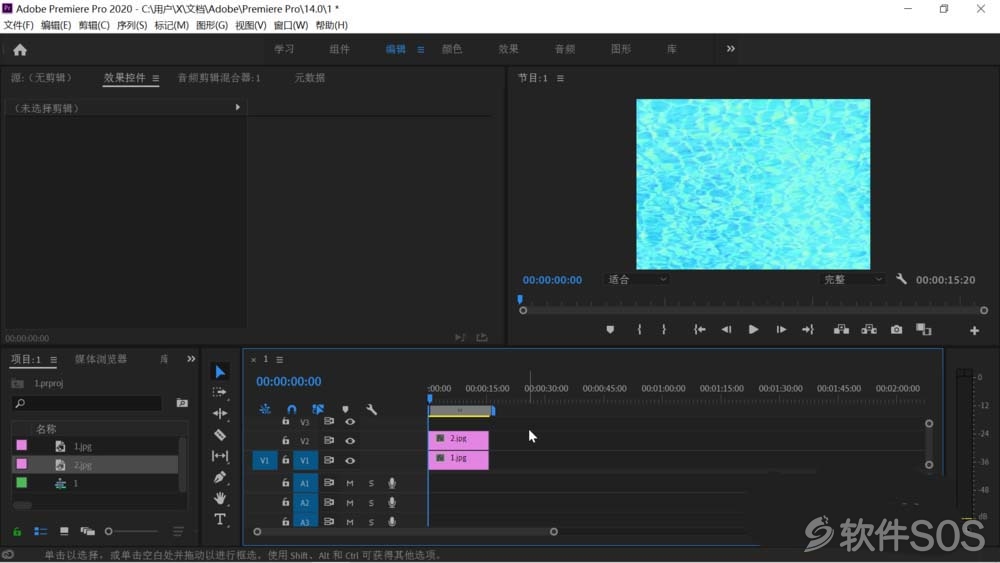The width and height of the screenshot is (1000, 563).
Task: Click Go to Out point button
Action: coord(808,330)
